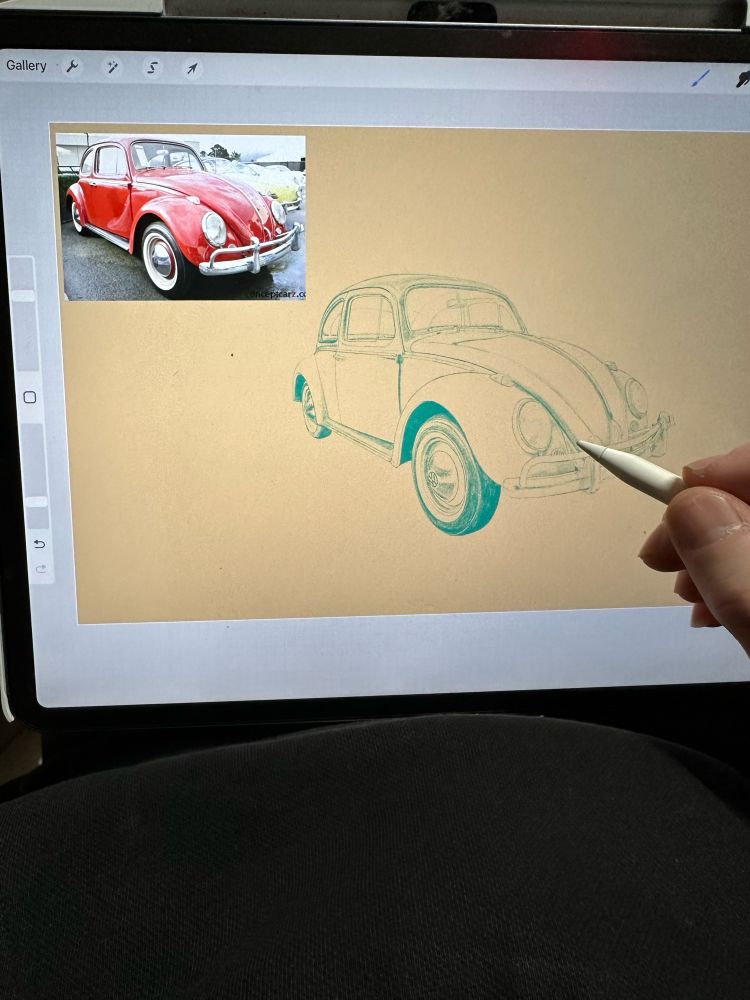This screenshot has width=750, height=1000.
Task: Adjust the brush opacity slider handle
Action: [x=36, y=502]
